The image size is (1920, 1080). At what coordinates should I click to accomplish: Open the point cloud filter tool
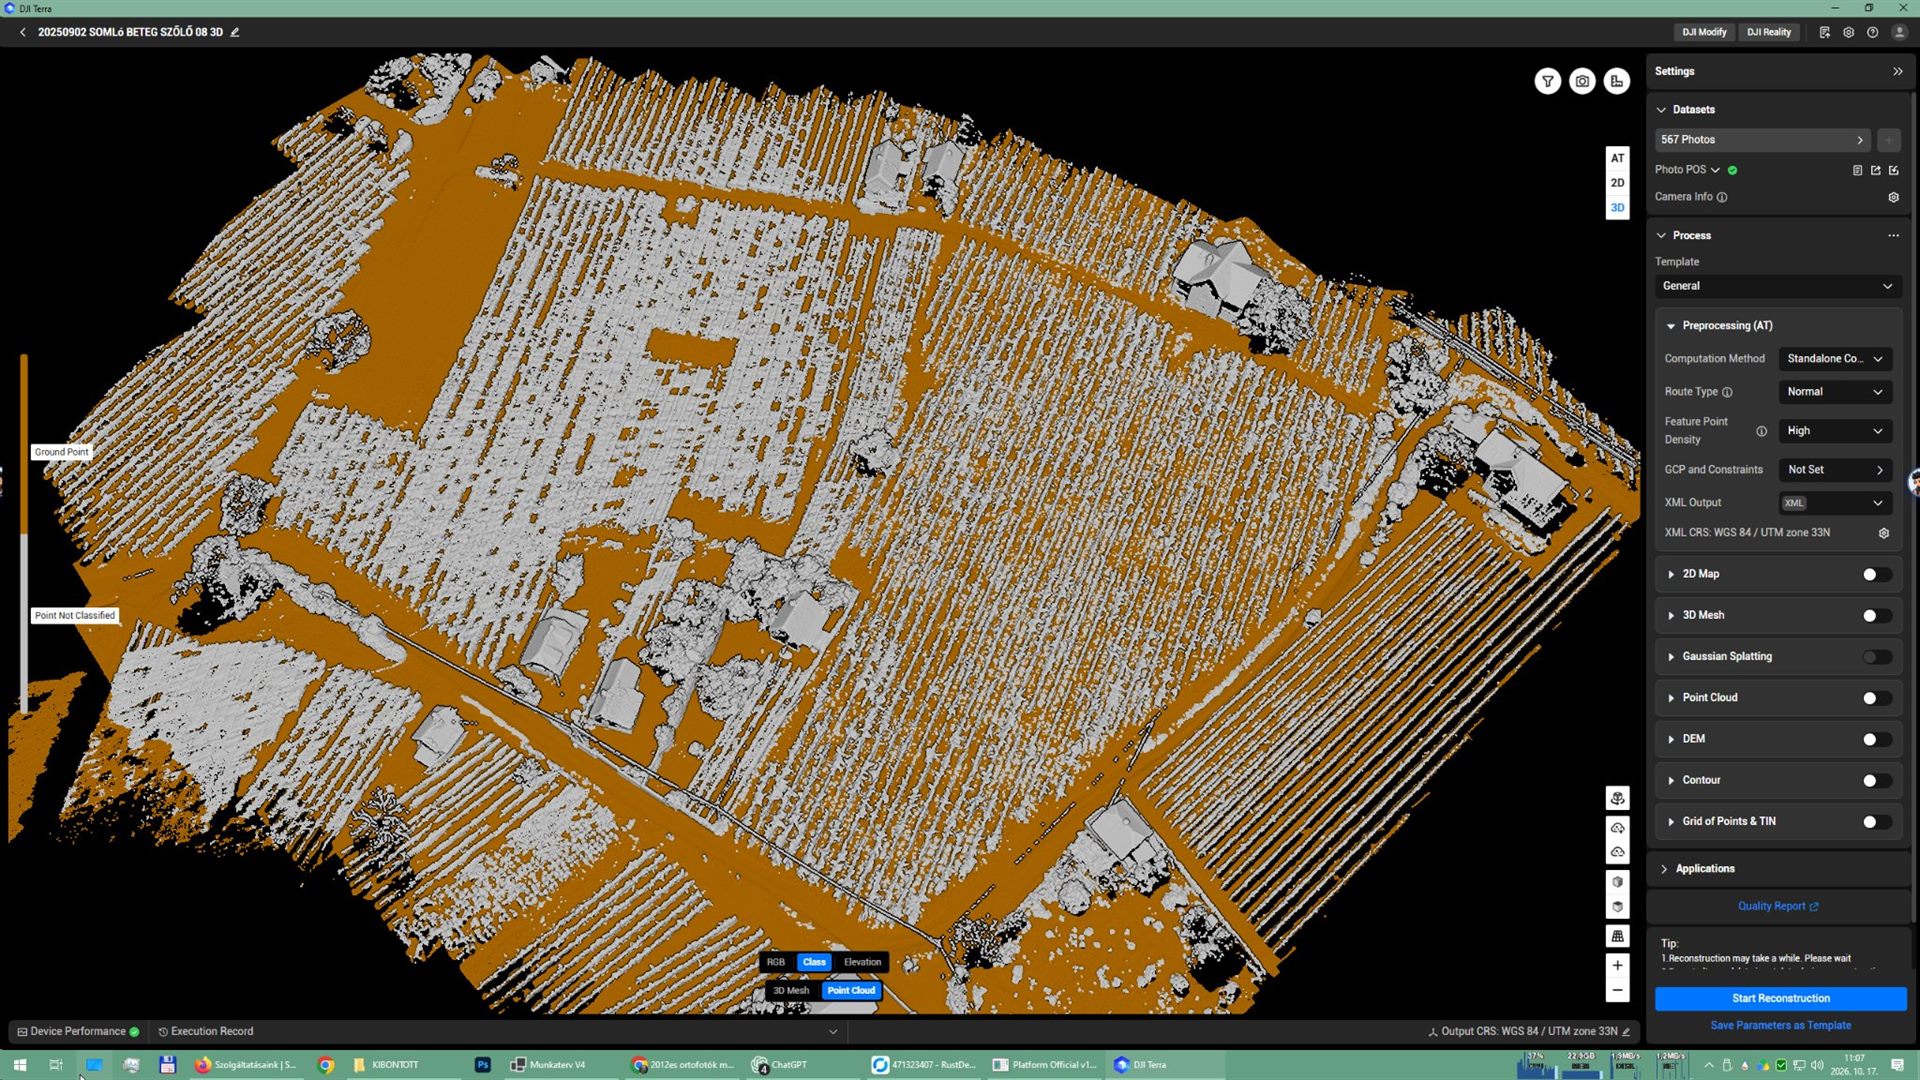[x=1547, y=81]
